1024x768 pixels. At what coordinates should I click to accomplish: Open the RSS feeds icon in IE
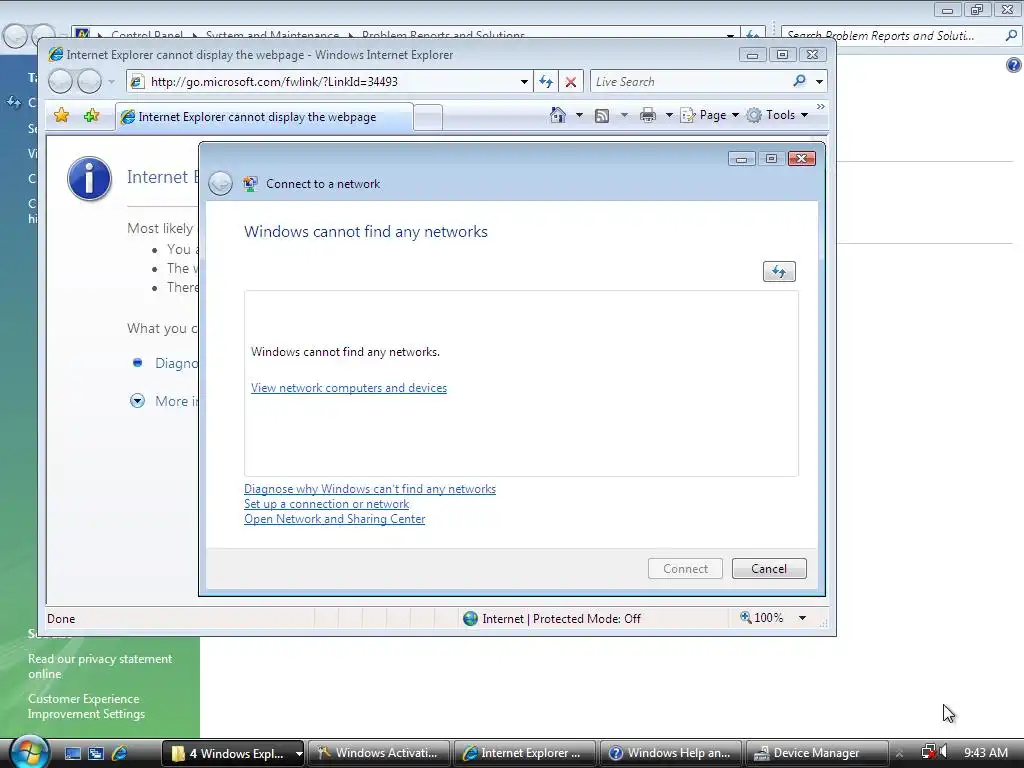pyautogui.click(x=602, y=116)
